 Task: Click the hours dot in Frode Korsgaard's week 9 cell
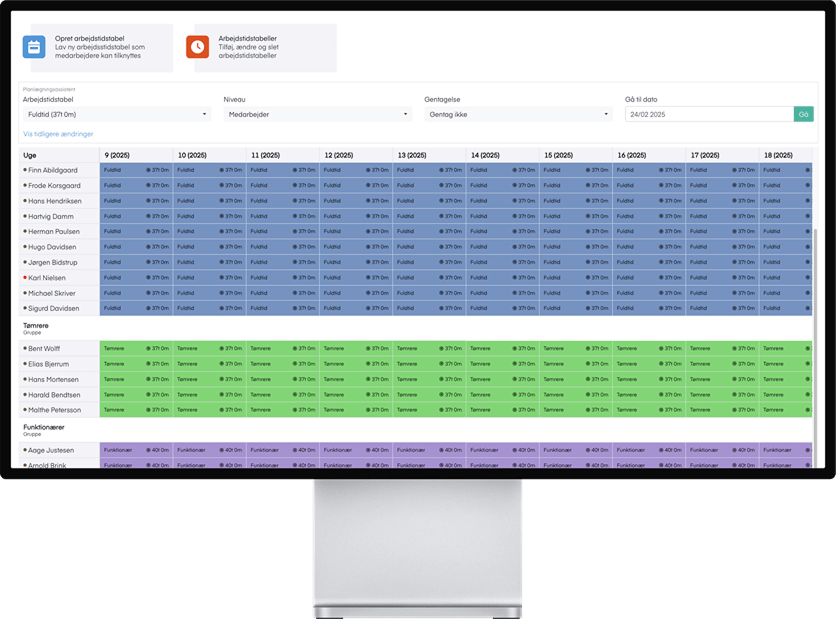pos(149,186)
